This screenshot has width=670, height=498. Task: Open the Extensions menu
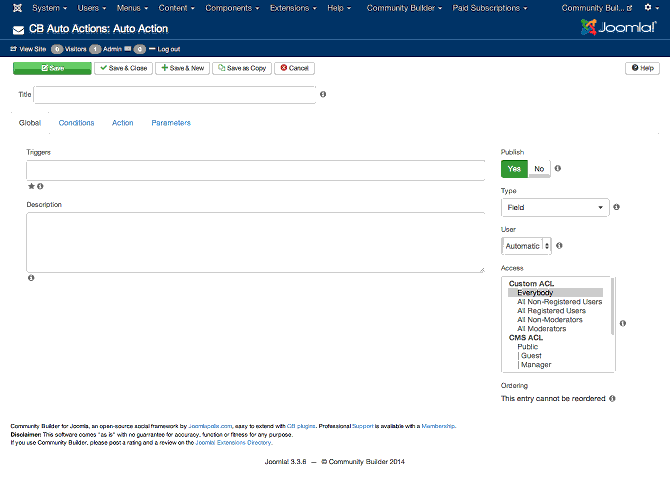click(293, 8)
